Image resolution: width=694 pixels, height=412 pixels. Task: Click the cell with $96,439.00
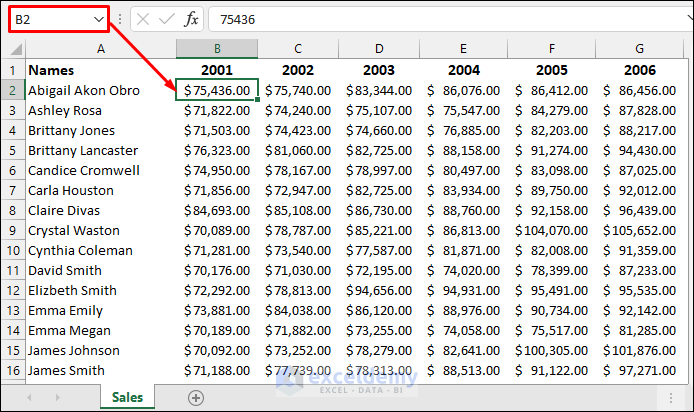640,210
